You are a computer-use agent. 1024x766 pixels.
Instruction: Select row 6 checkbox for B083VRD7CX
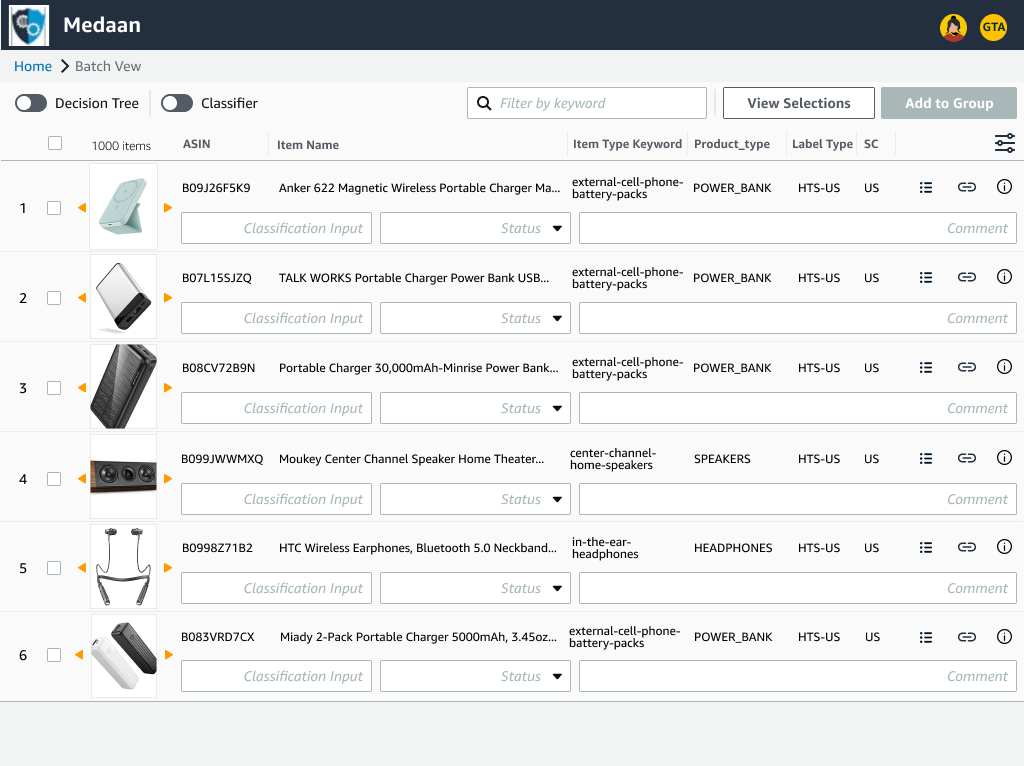coord(54,655)
